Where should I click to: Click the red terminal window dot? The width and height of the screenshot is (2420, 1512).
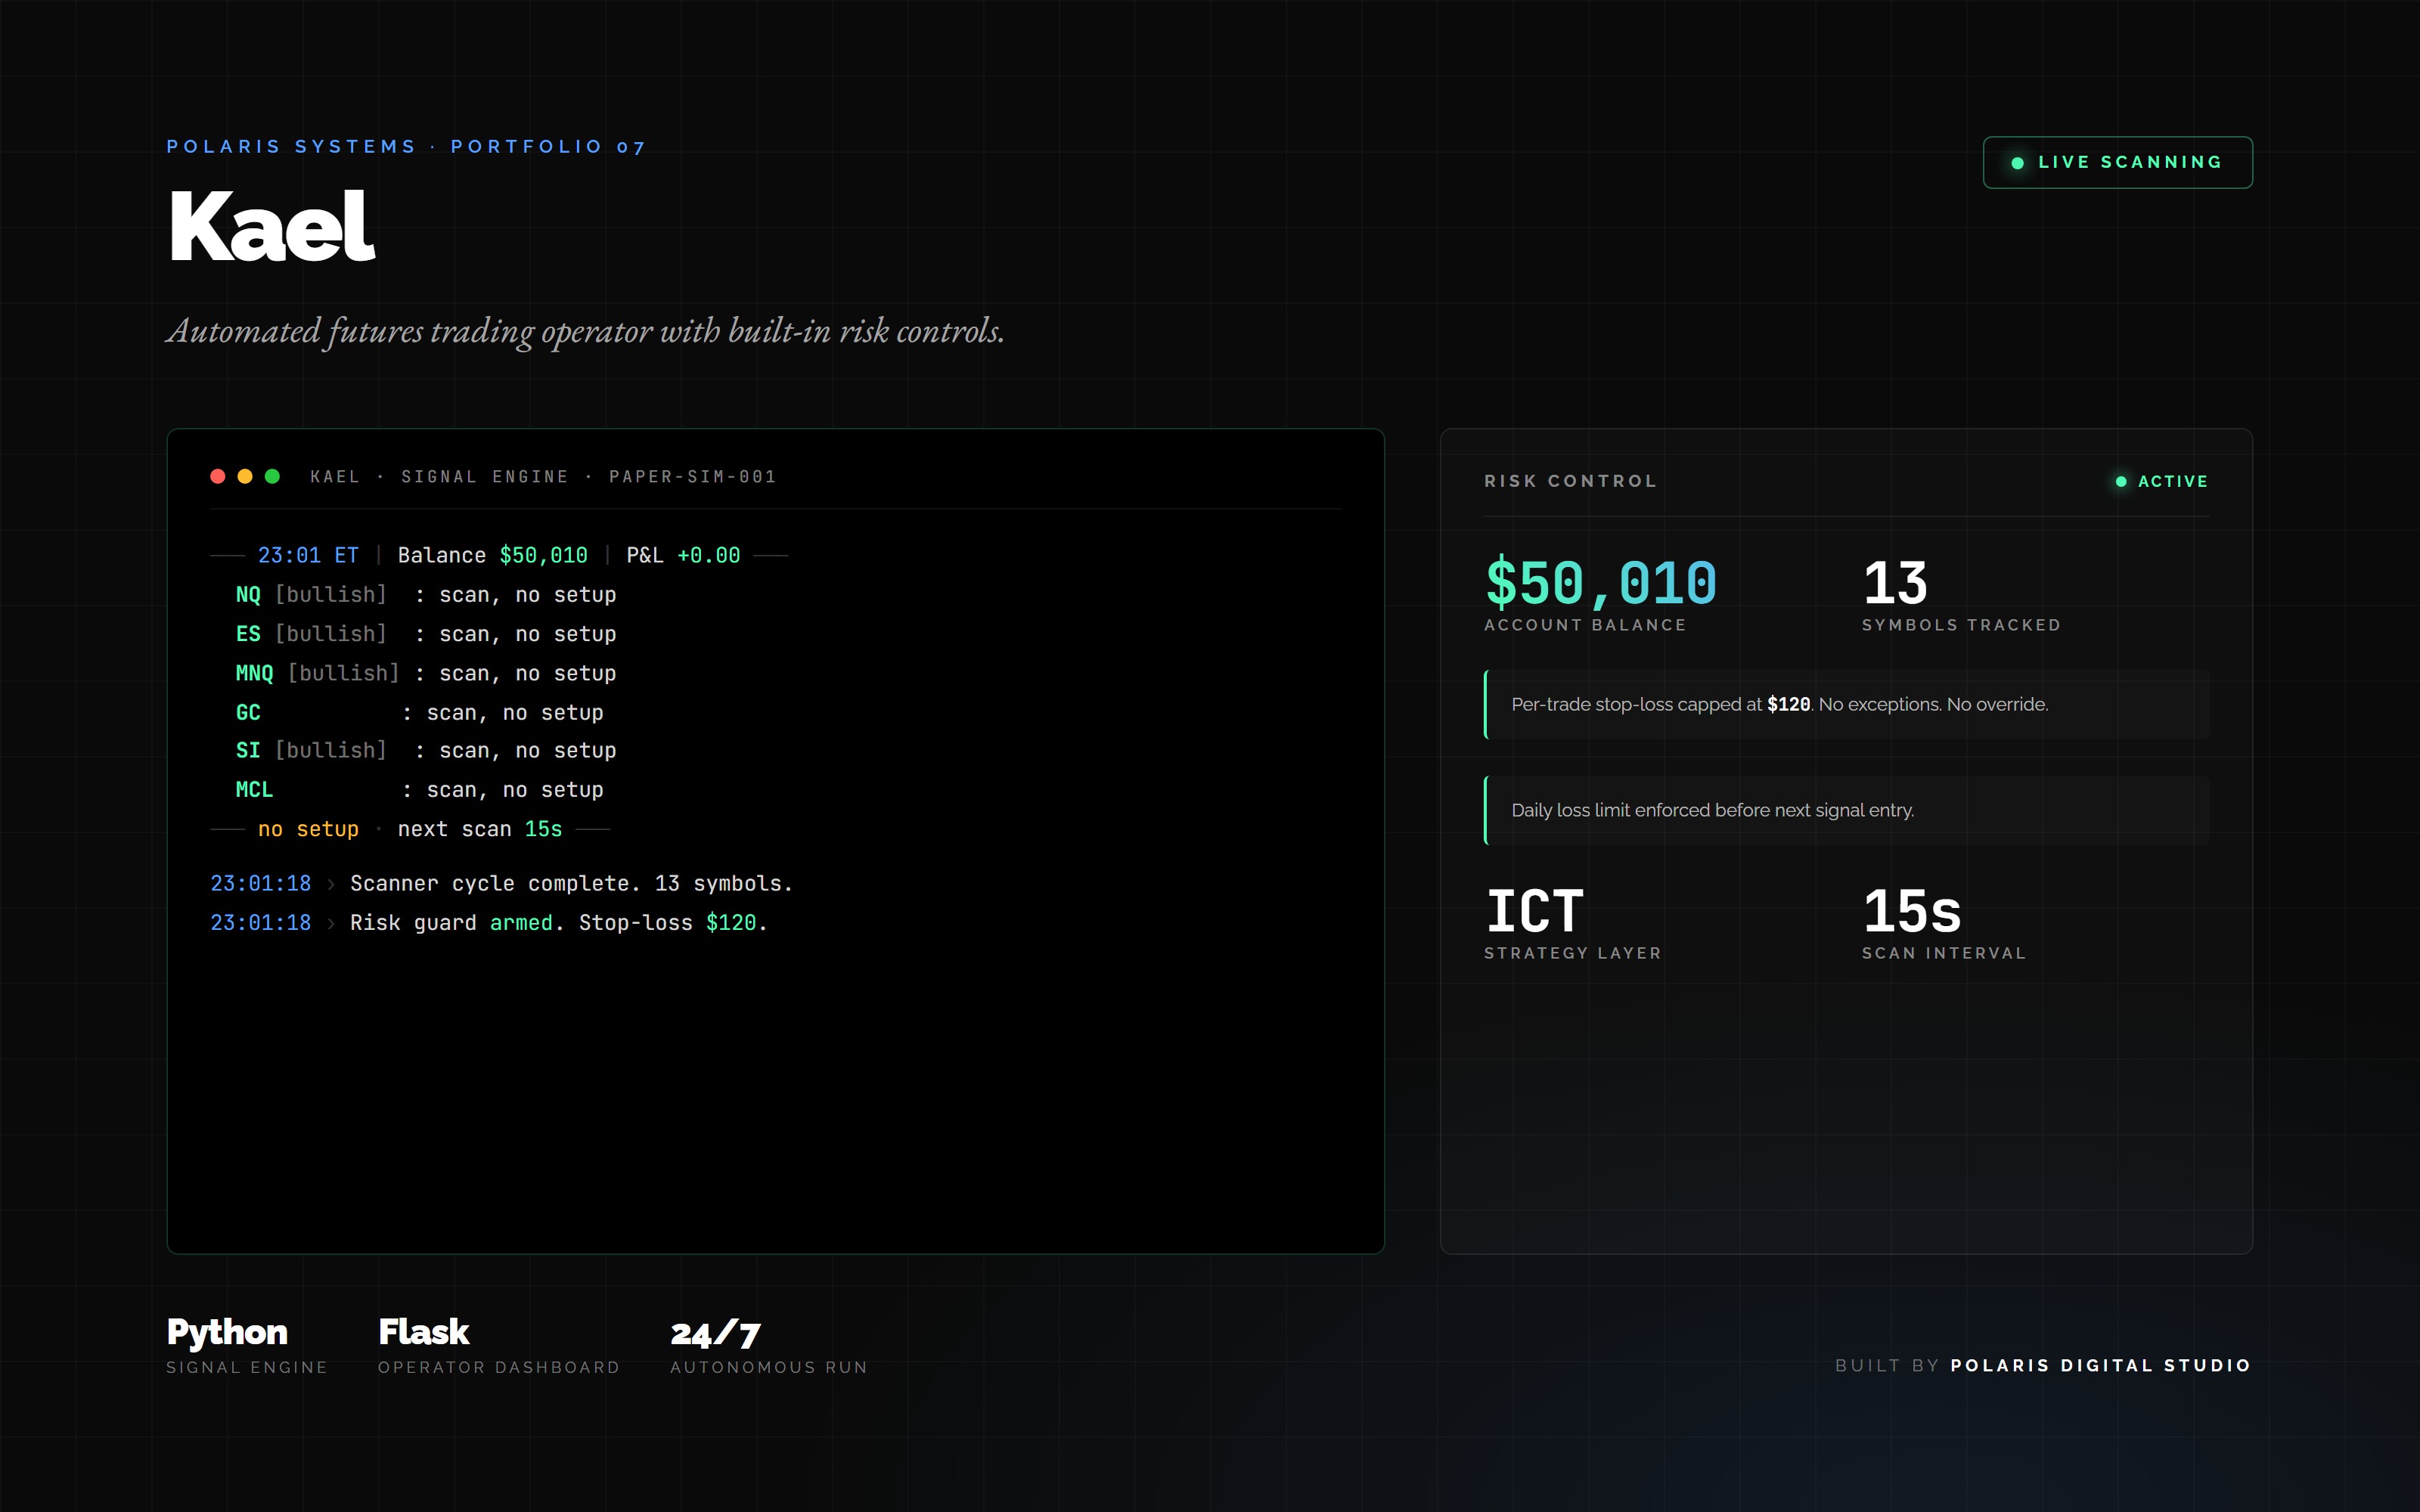tap(218, 476)
